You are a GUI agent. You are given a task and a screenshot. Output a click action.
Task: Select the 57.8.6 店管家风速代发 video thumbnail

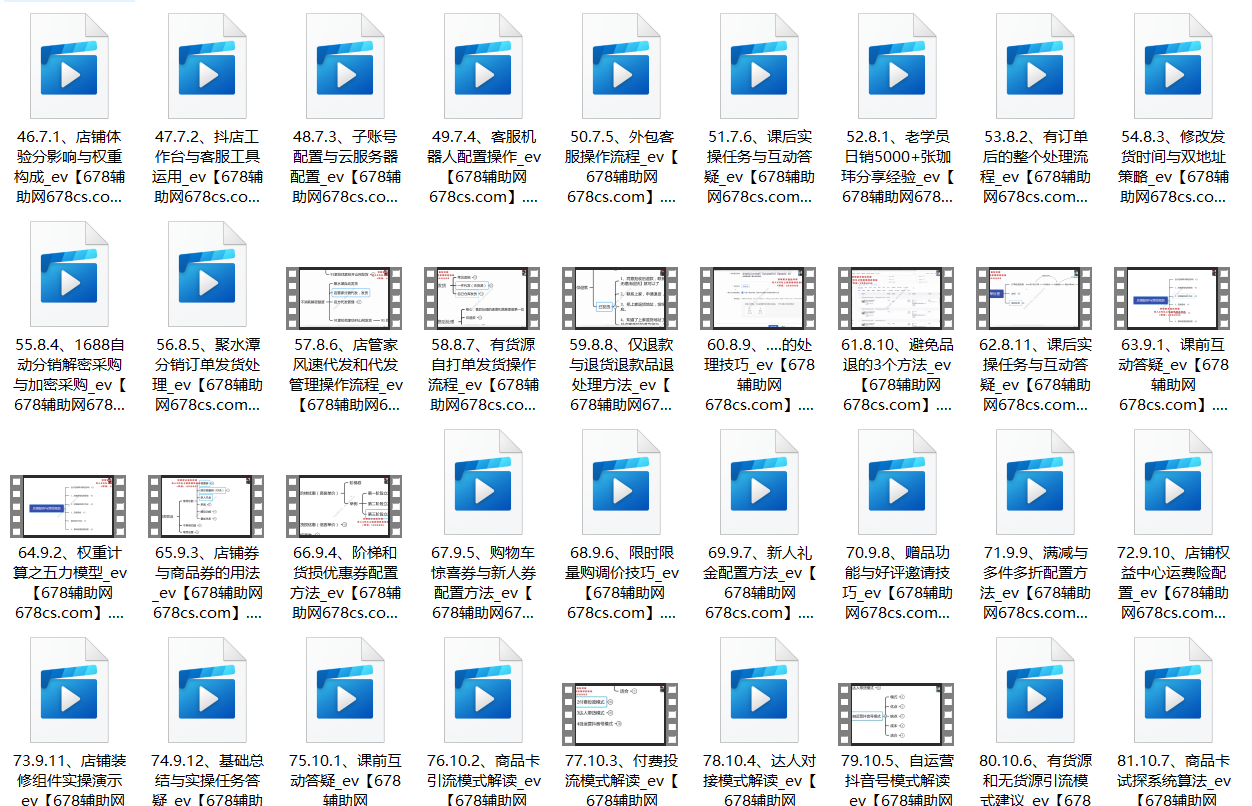(346, 297)
